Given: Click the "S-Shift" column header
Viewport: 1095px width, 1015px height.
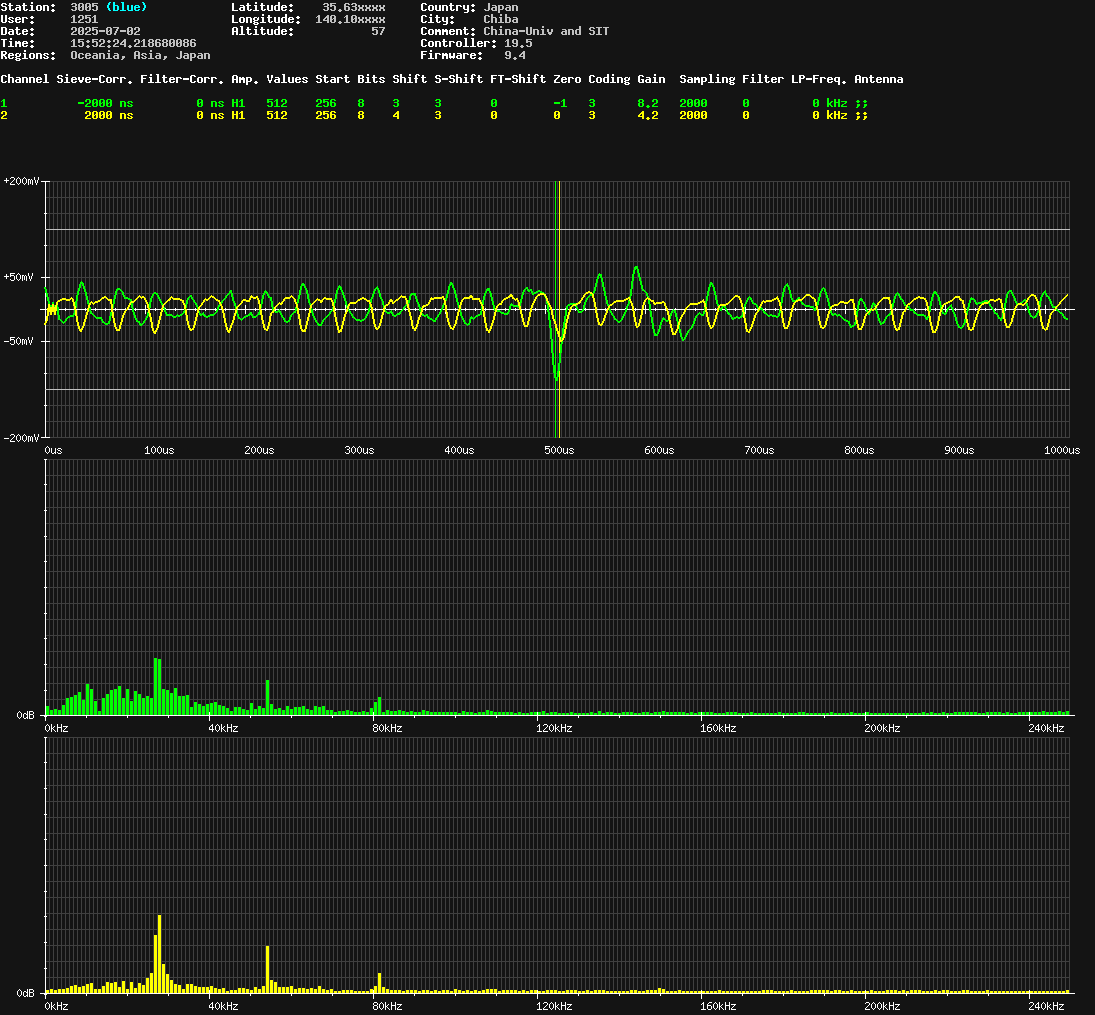Looking at the screenshot, I should (x=458, y=79).
